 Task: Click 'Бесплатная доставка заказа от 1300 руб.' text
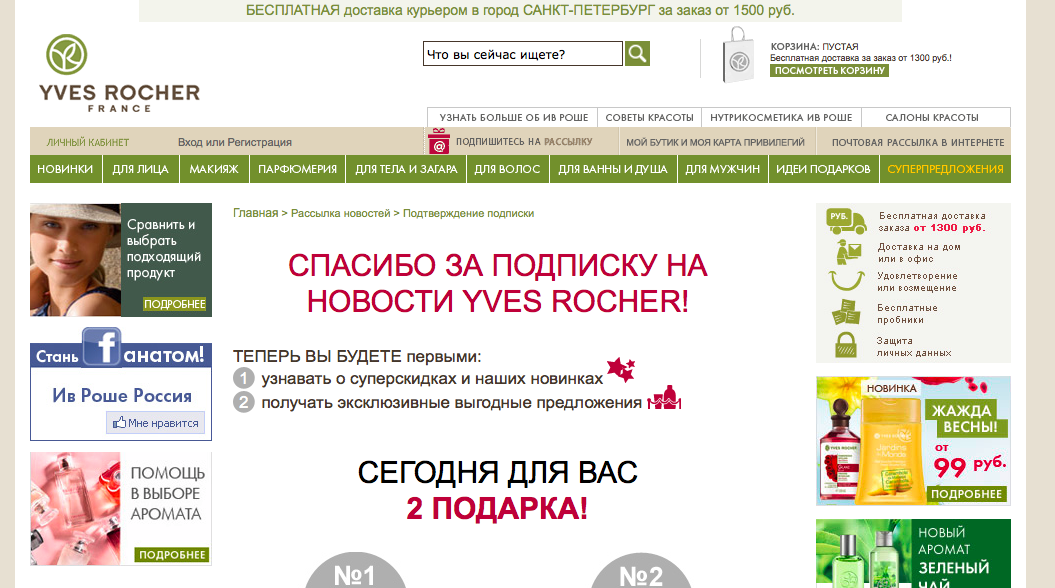point(932,222)
